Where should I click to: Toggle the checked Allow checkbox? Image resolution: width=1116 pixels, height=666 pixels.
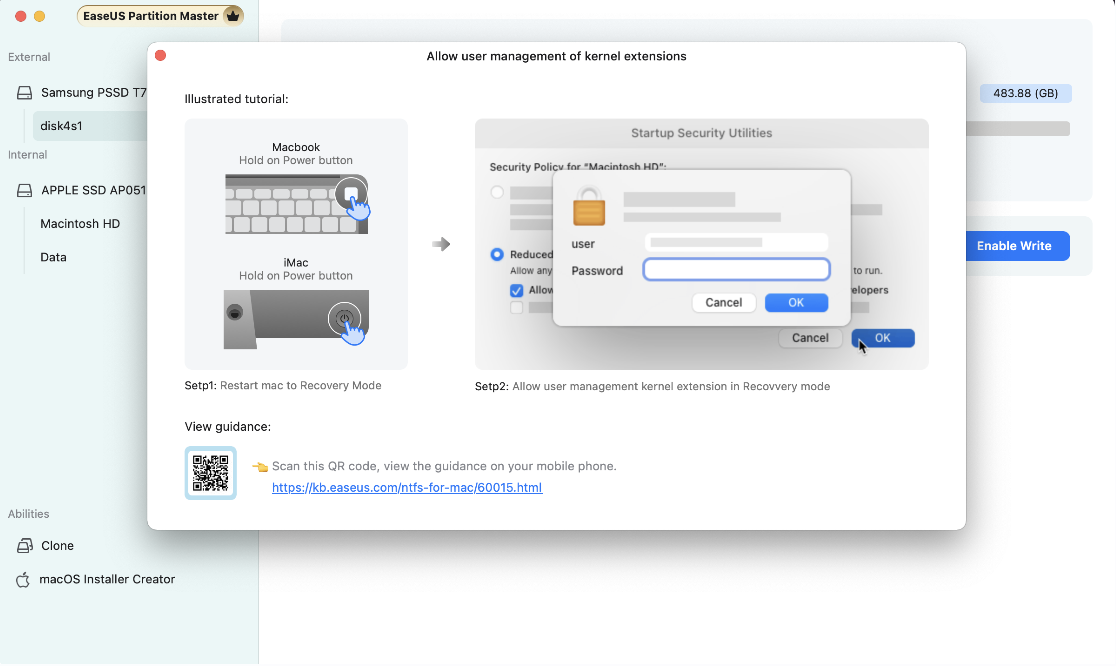[517, 290]
